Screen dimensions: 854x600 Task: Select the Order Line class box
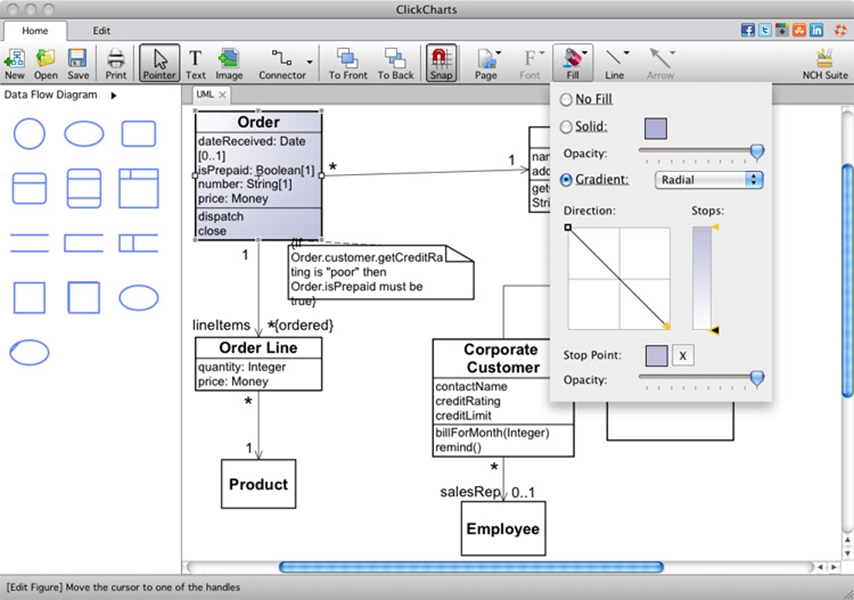(258, 364)
